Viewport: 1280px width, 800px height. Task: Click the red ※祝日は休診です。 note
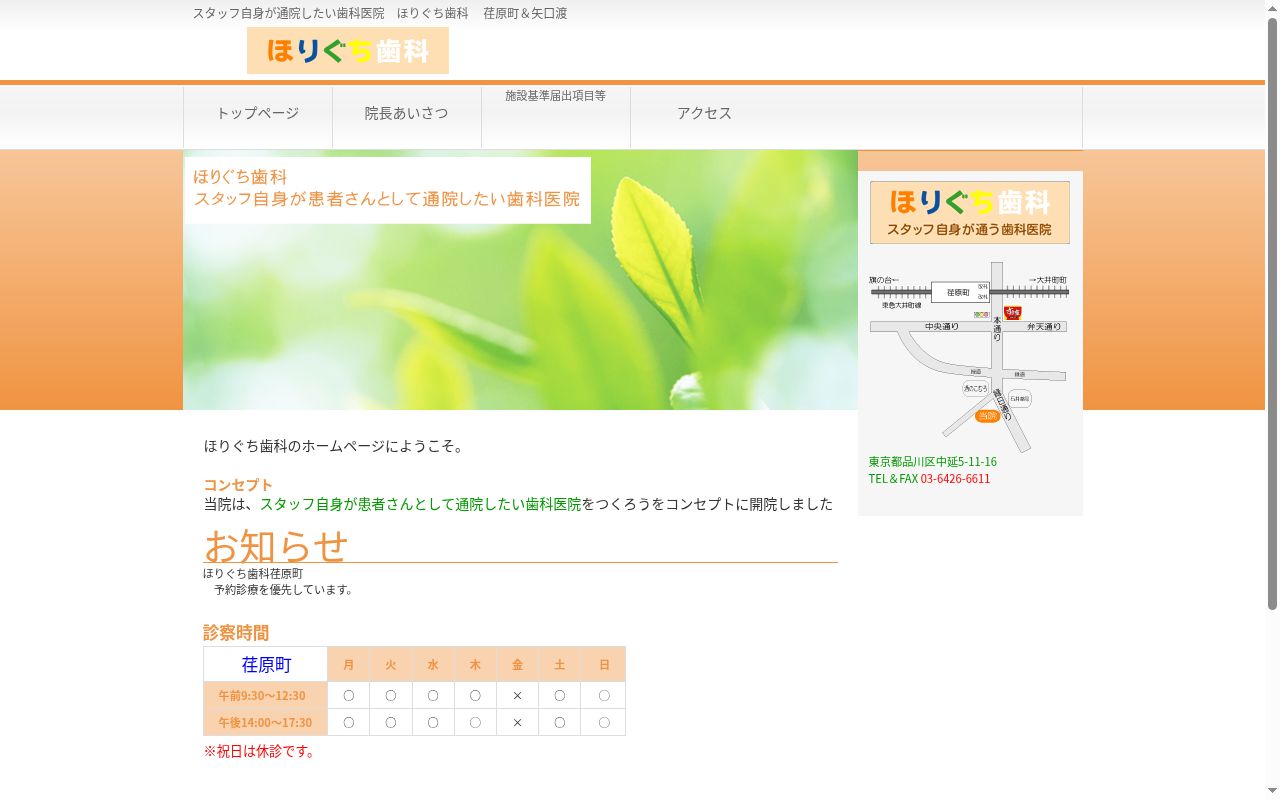coord(261,751)
